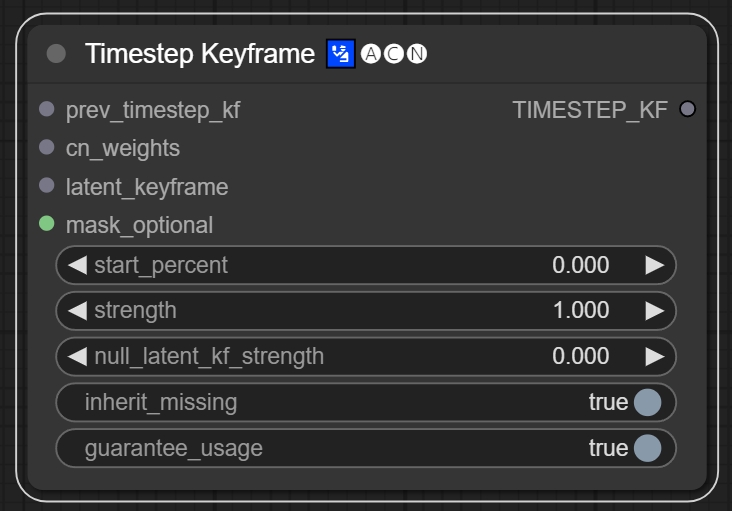Viewport: 732px width, 511px height.
Task: Click the latent_keyframe input socket dot
Action: 47,186
